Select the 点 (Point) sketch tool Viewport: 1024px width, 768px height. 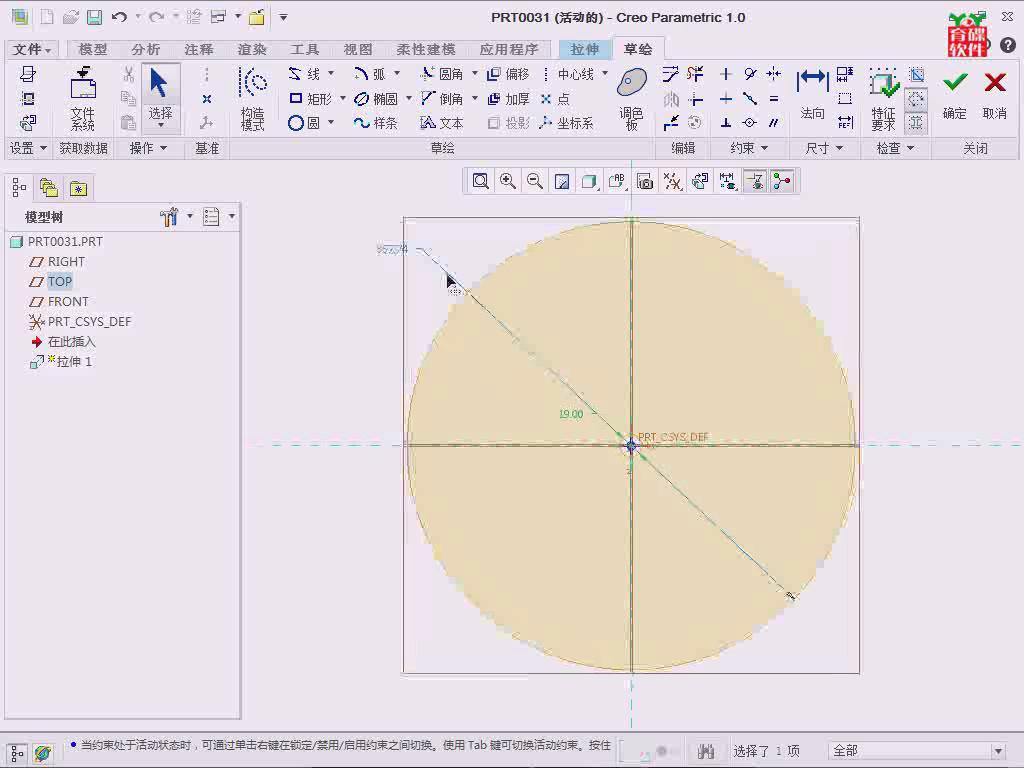point(556,99)
